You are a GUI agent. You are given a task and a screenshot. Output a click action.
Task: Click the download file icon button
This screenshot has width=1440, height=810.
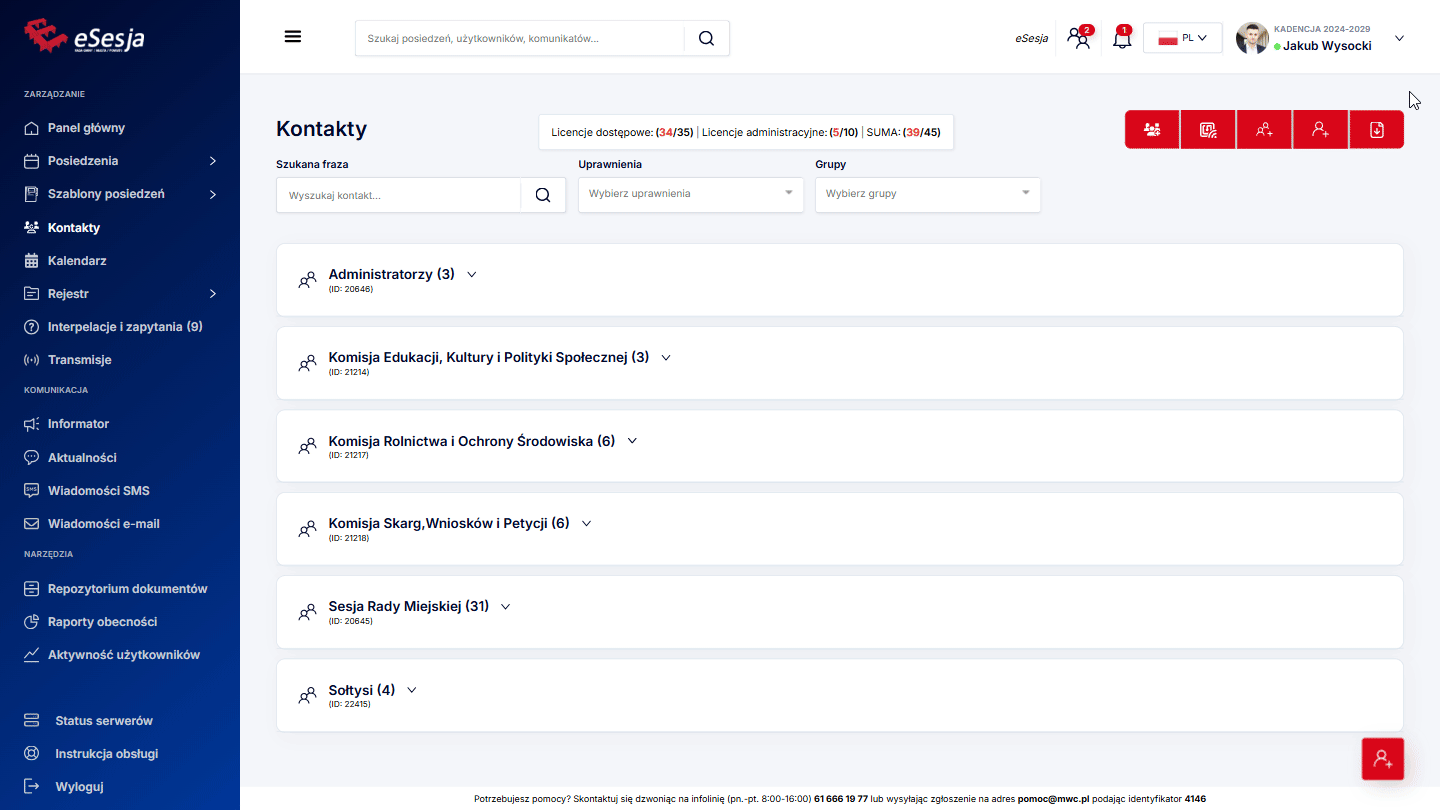[x=1376, y=130]
